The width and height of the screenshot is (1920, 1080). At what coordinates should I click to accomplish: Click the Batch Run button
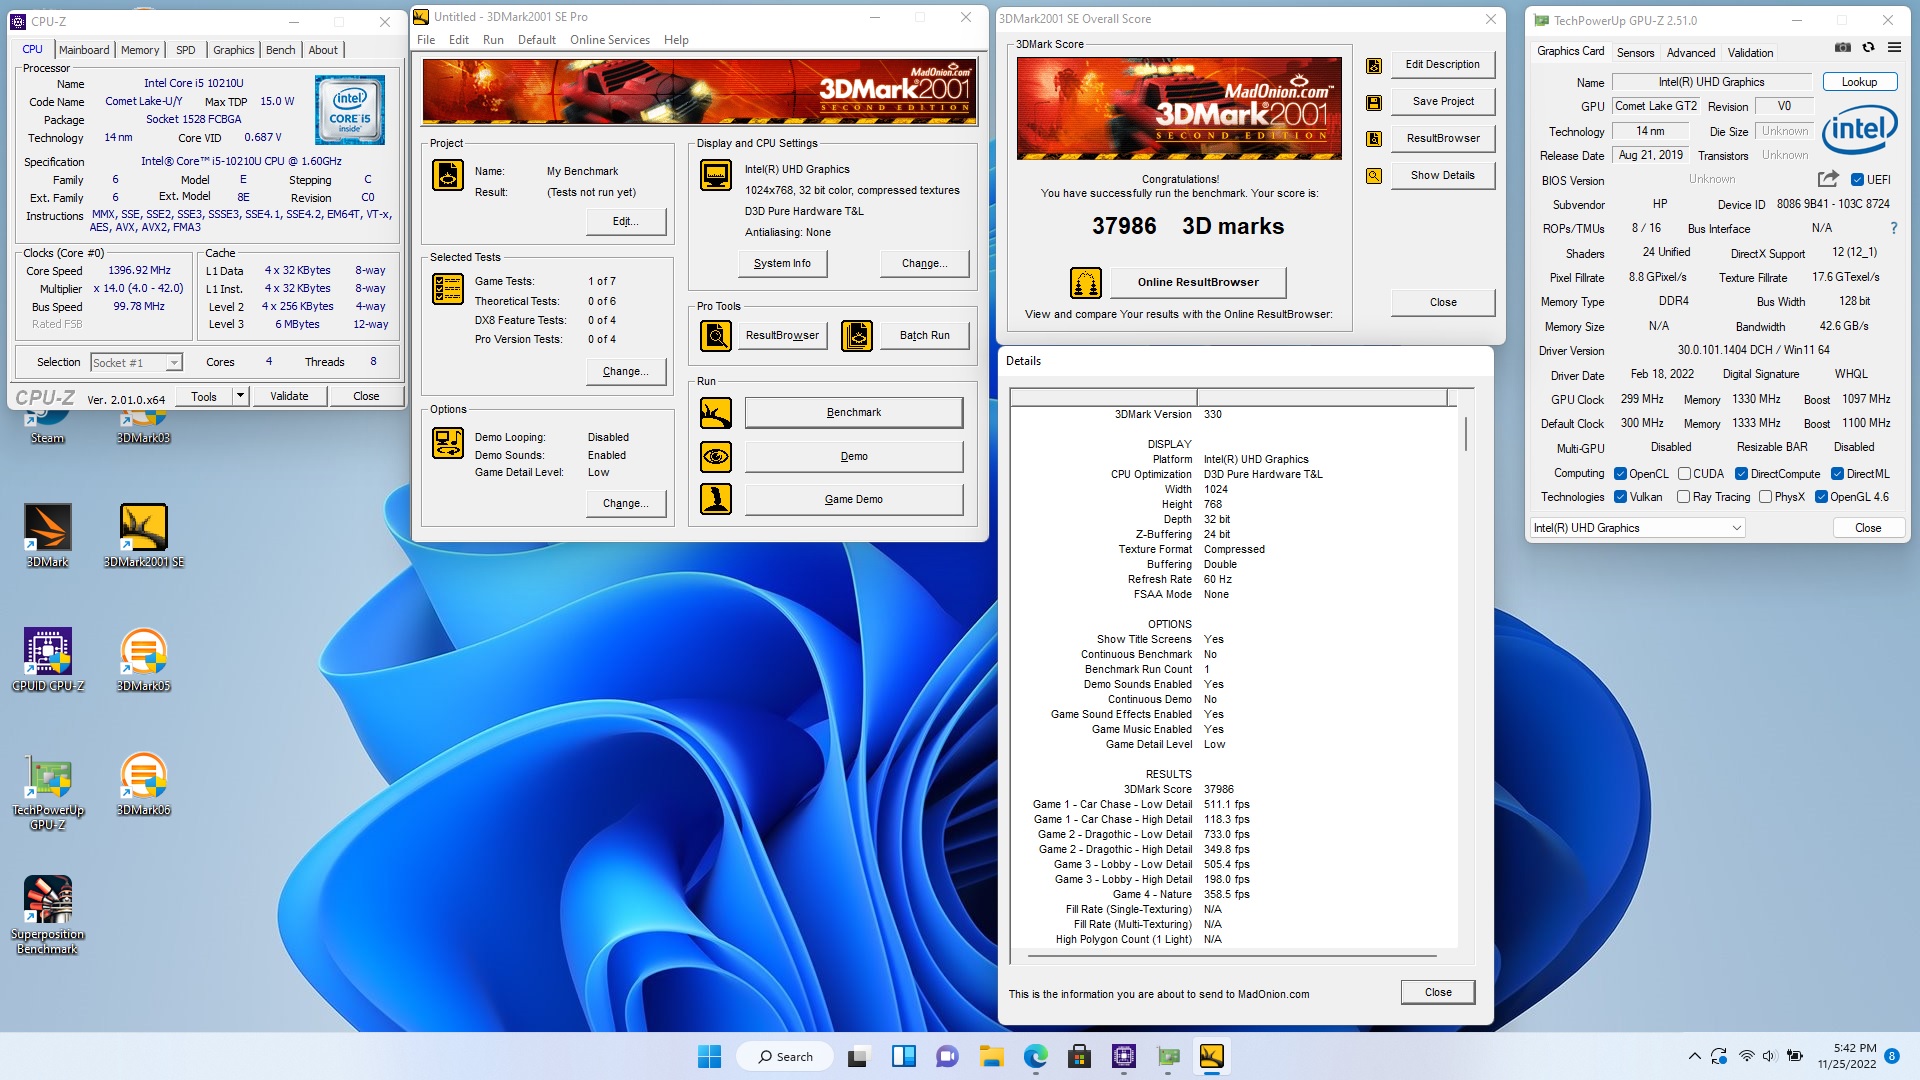tap(925, 336)
